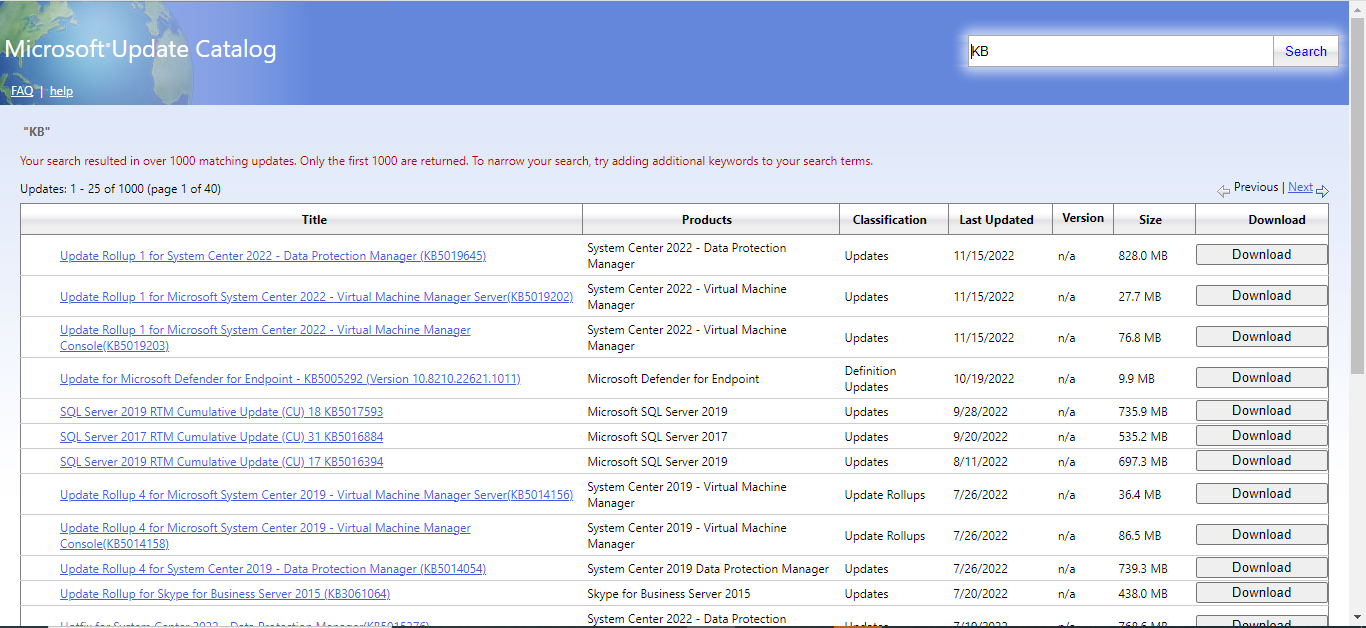Click the Previous page arrow icon
This screenshot has width=1366, height=628.
click(1223, 191)
